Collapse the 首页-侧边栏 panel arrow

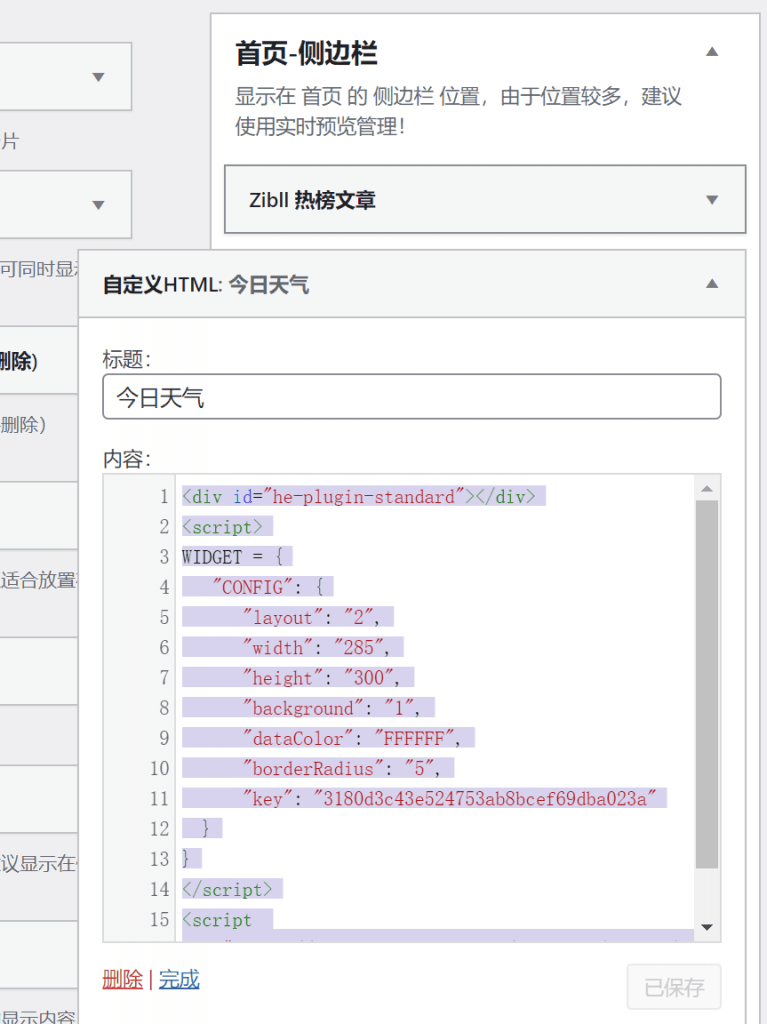[712, 52]
